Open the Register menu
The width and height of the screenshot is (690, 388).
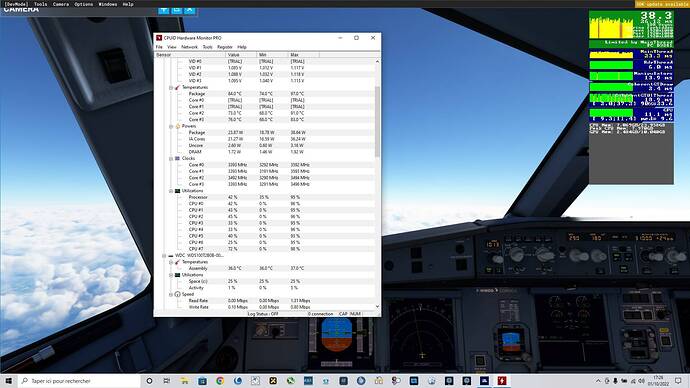(x=224, y=47)
